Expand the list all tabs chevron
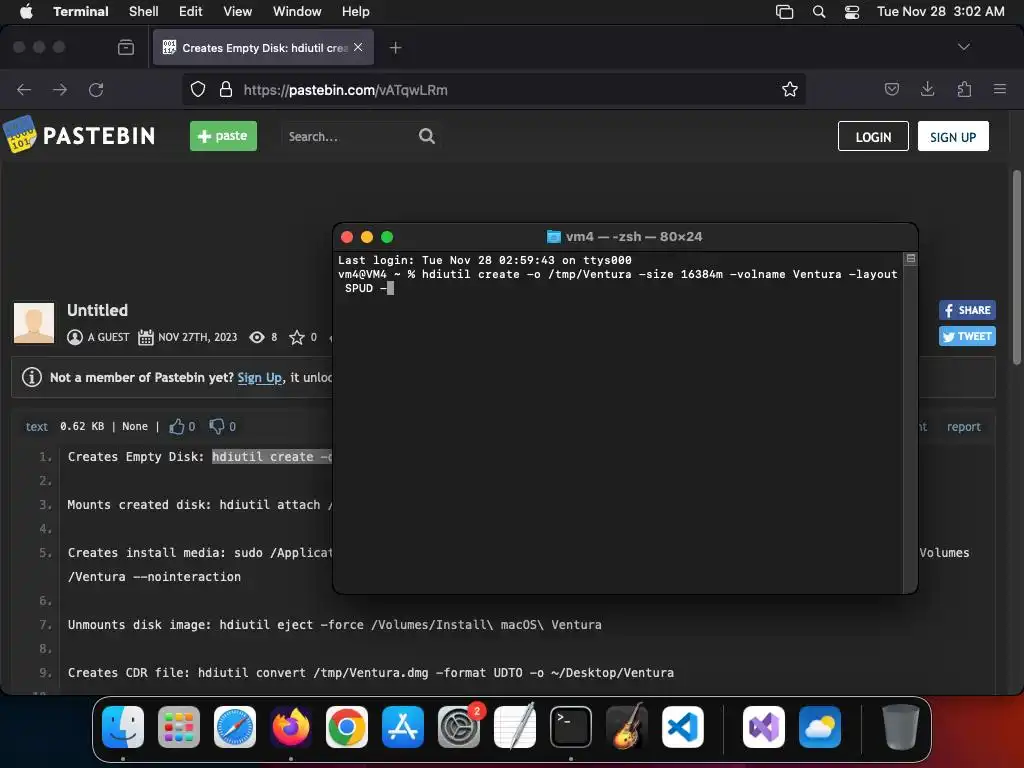 point(963,47)
